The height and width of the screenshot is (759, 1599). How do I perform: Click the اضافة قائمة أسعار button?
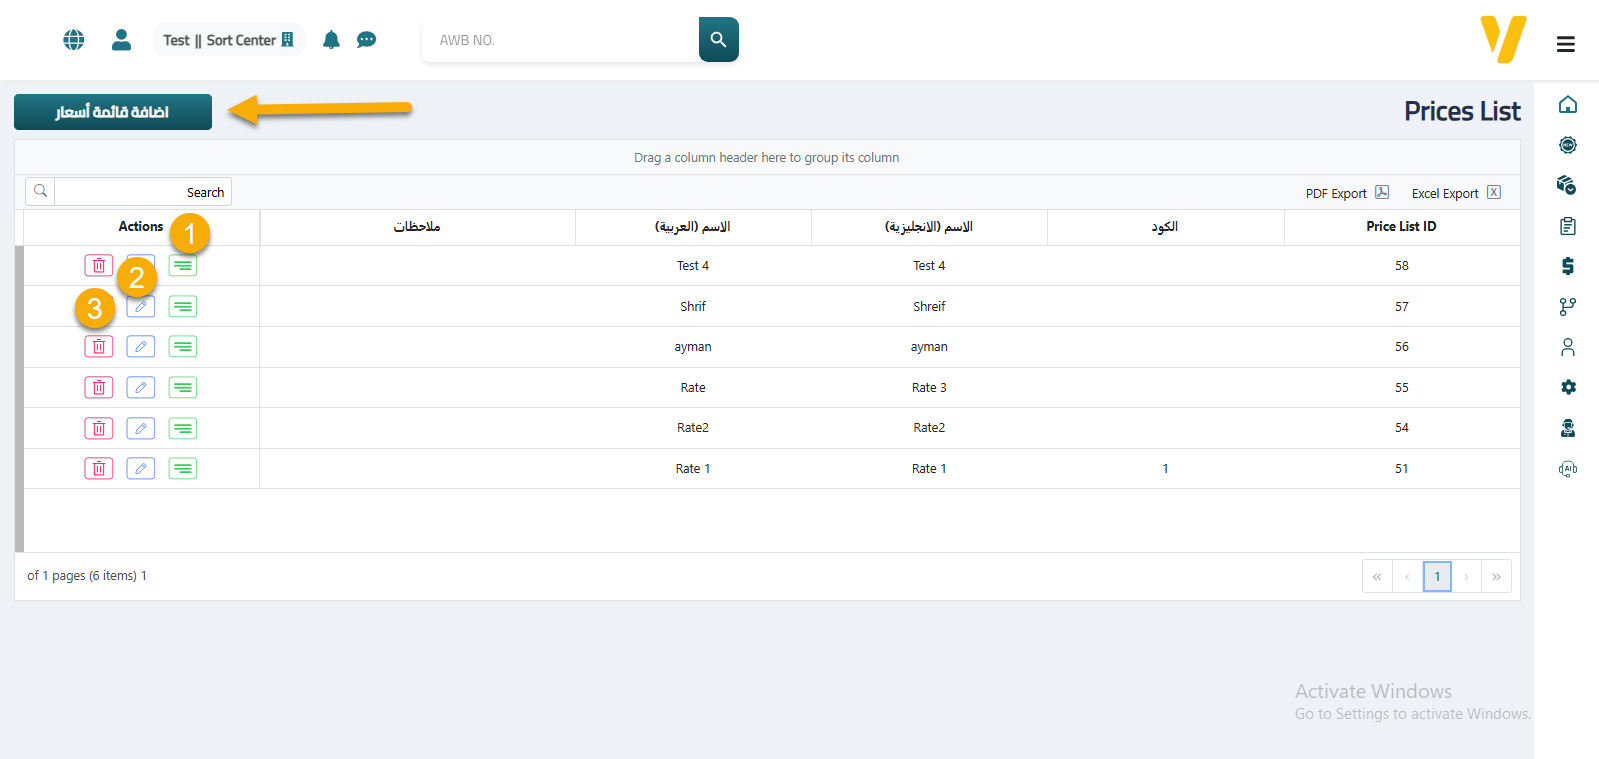pos(113,112)
